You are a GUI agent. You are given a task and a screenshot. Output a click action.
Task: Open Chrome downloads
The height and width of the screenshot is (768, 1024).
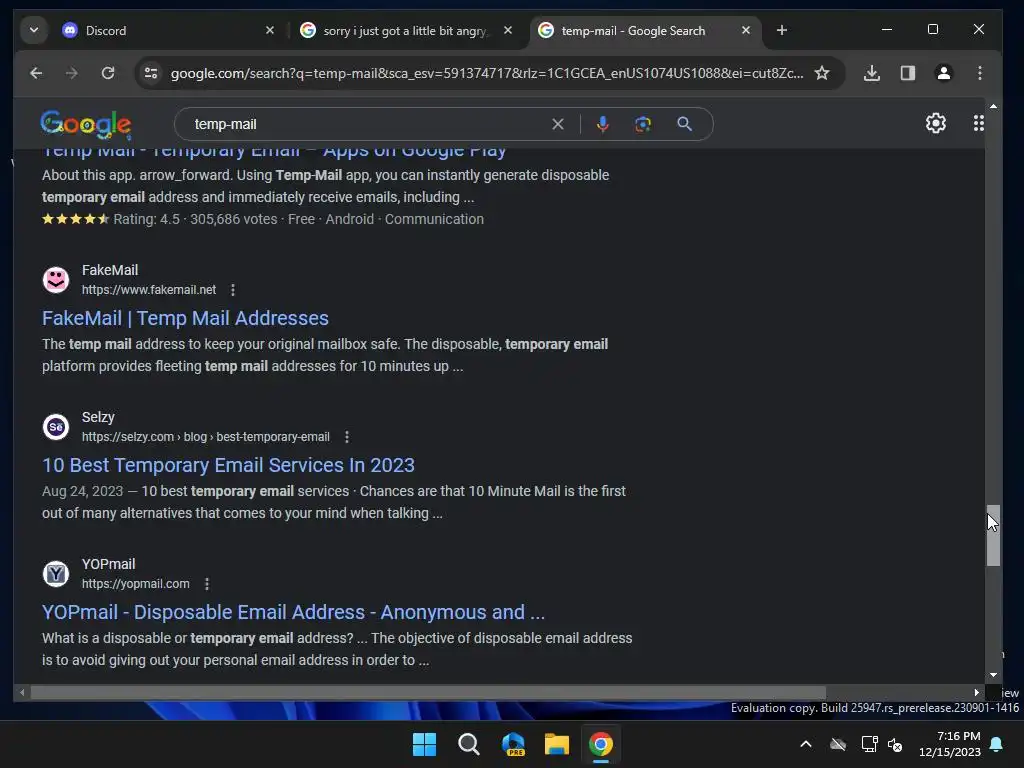pyautogui.click(x=871, y=73)
